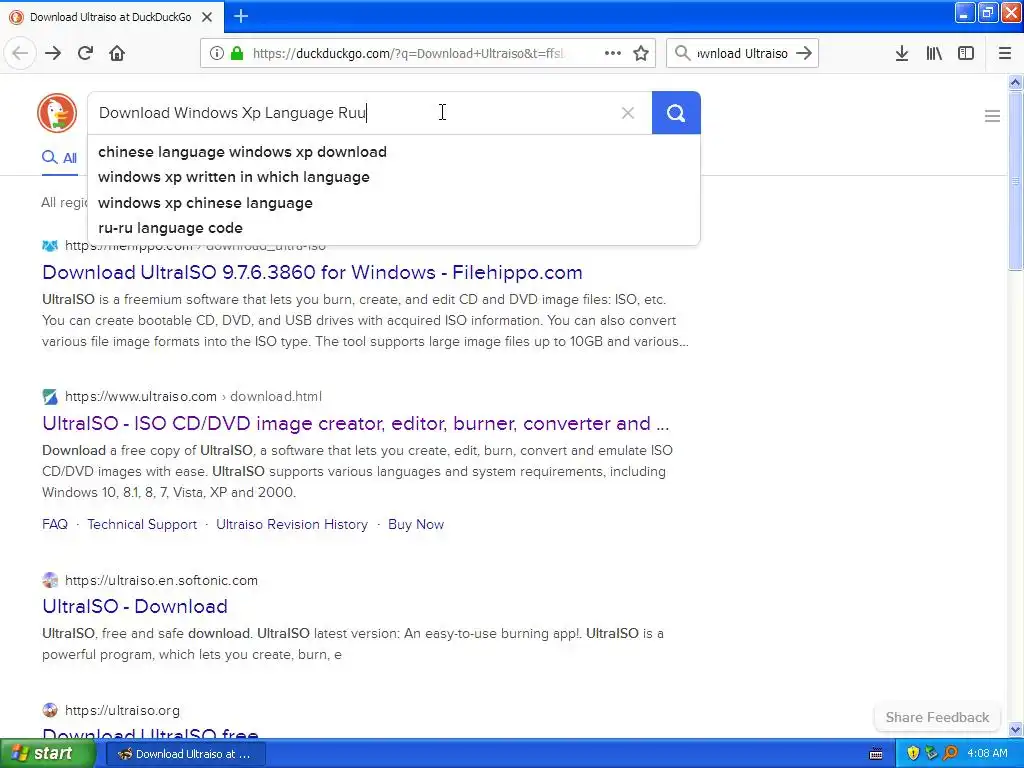
Task: Open site information icon in address bar
Action: tap(216, 53)
